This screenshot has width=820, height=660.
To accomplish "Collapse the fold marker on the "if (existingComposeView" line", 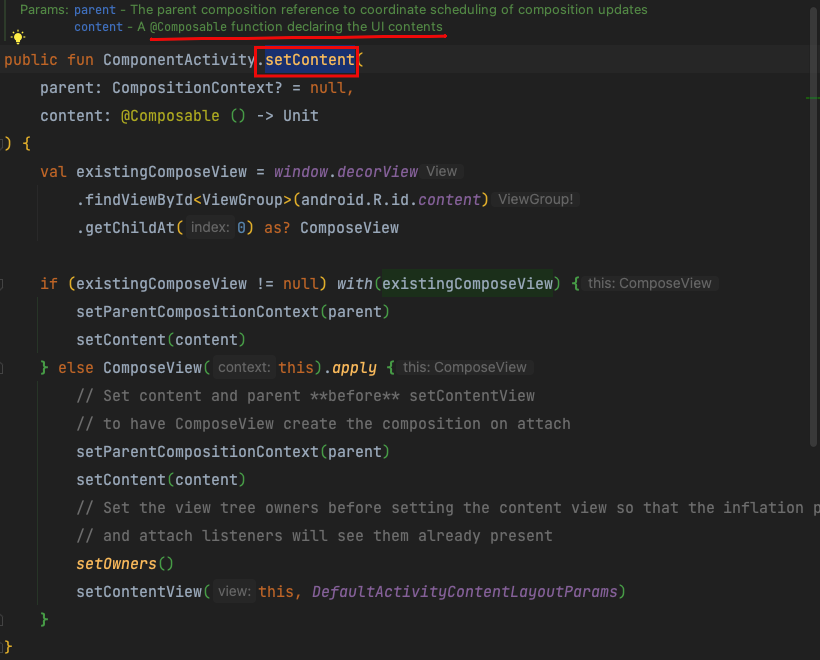I will coord(2,284).
